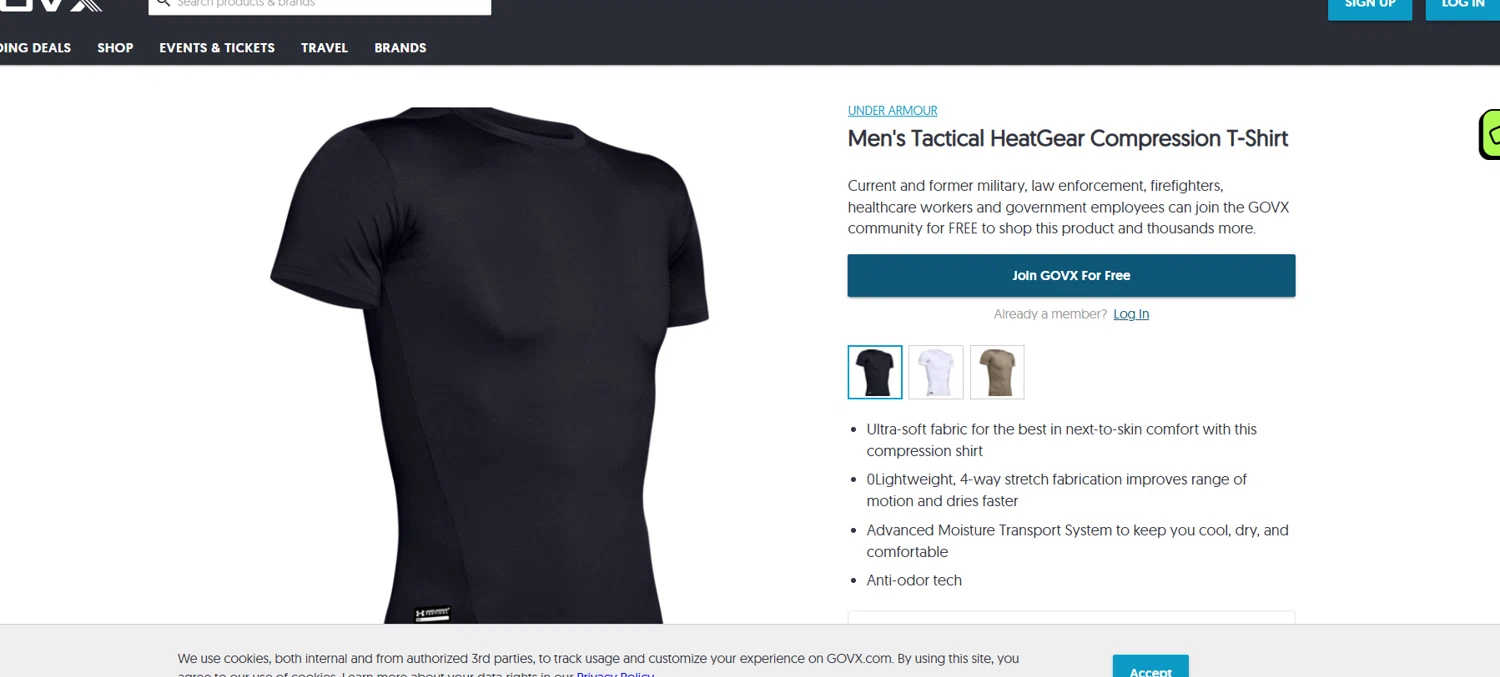1500x677 pixels.
Task: Click the Log In header button
Action: click(1462, 6)
